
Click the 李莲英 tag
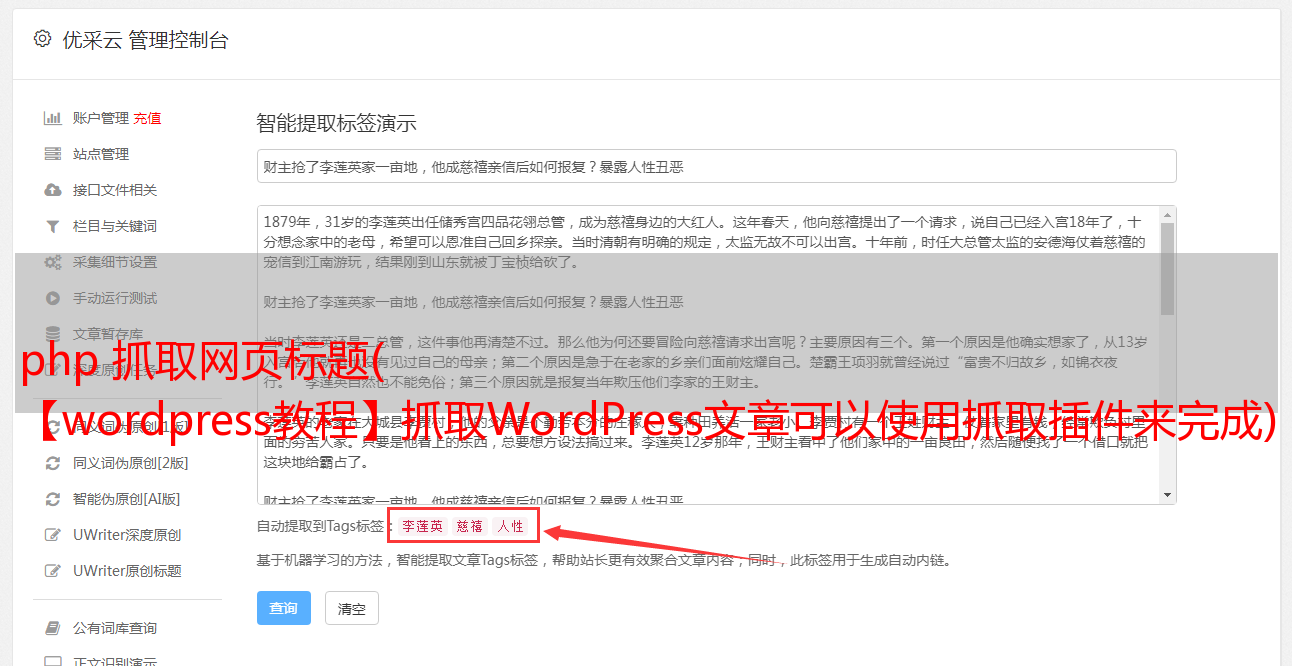(x=423, y=526)
